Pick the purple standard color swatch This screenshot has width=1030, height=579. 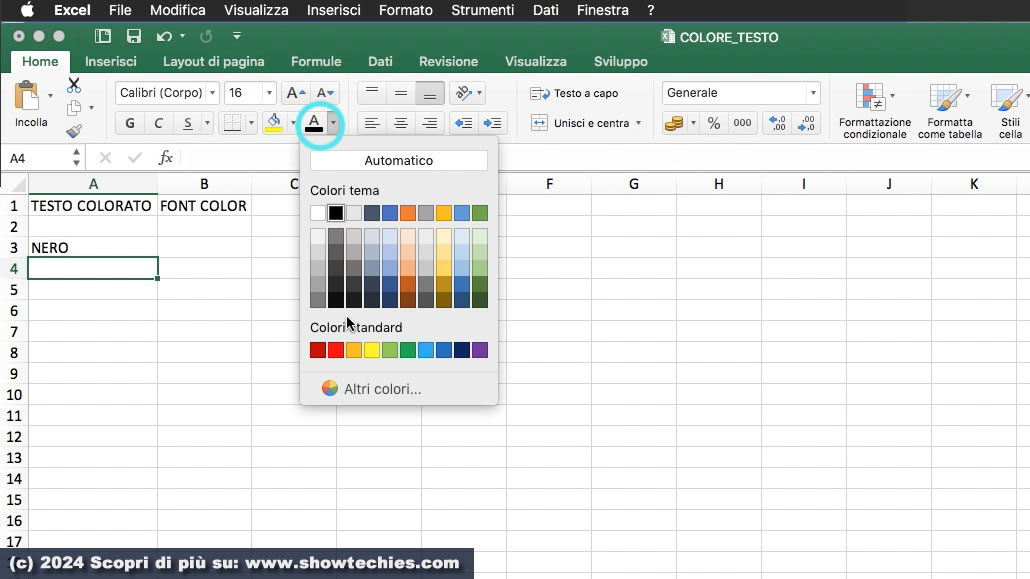click(x=480, y=350)
